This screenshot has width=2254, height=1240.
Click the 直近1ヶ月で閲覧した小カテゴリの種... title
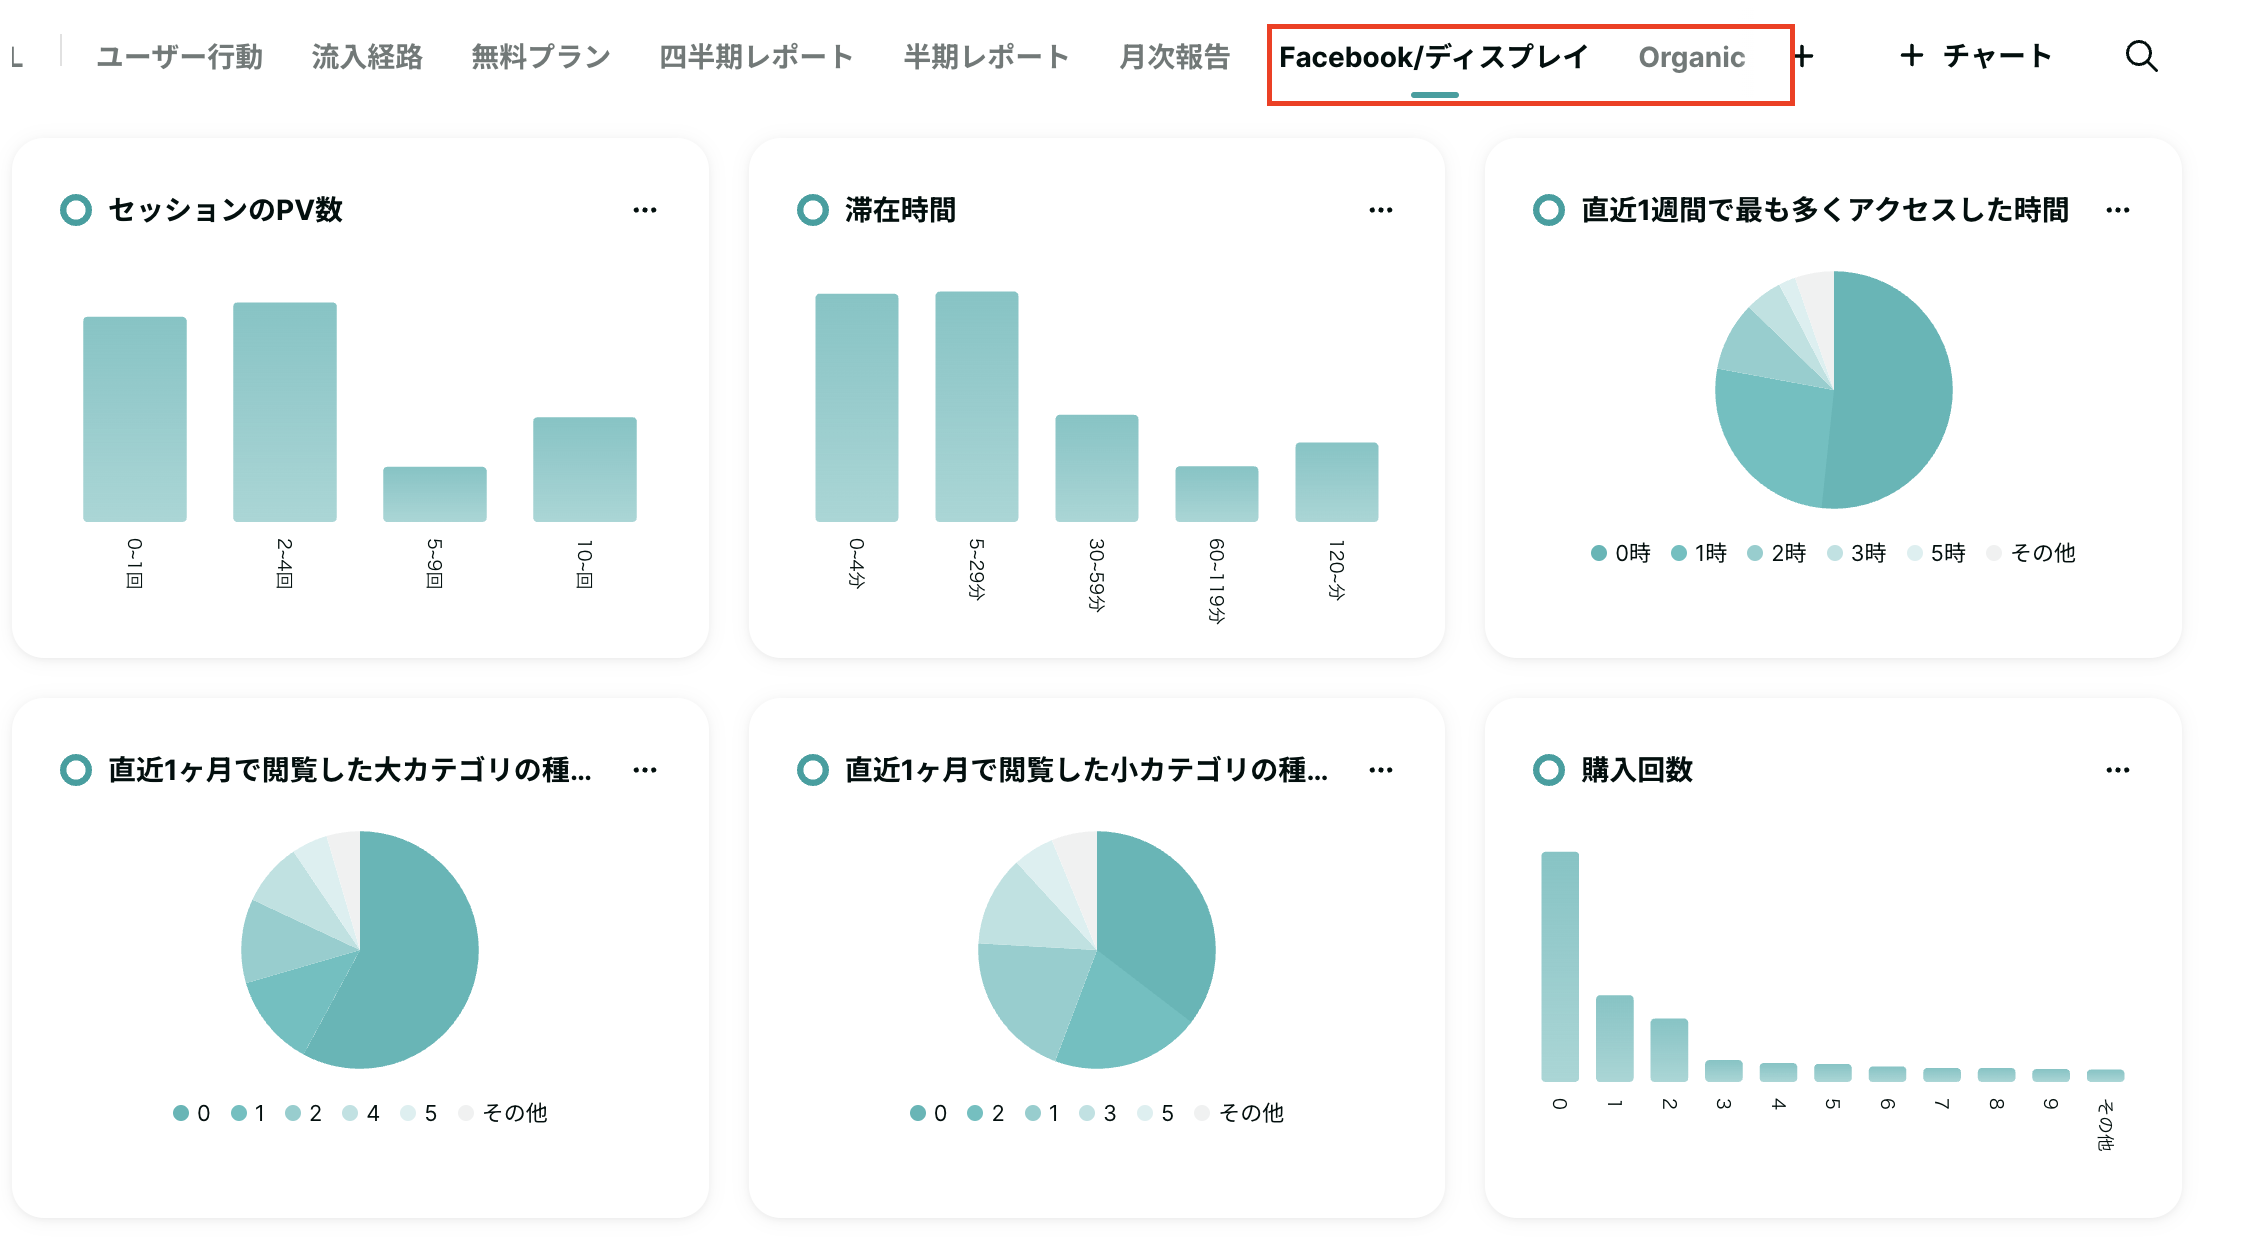coord(1087,770)
